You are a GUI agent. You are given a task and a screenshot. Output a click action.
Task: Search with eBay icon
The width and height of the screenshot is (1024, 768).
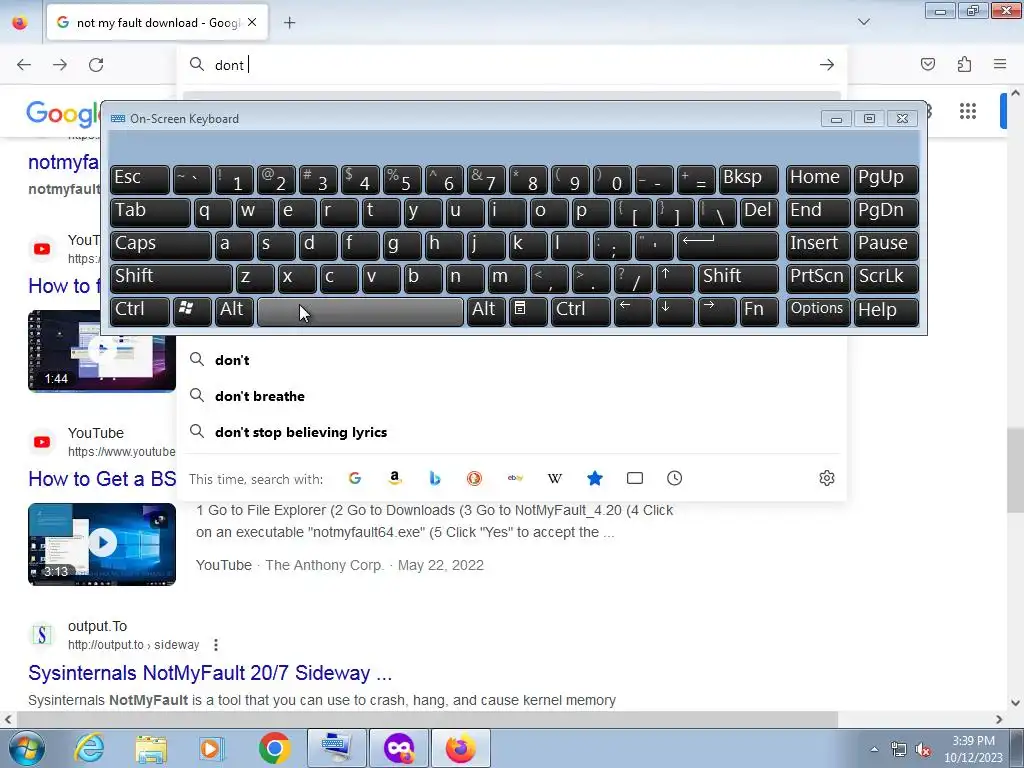pyautogui.click(x=515, y=479)
